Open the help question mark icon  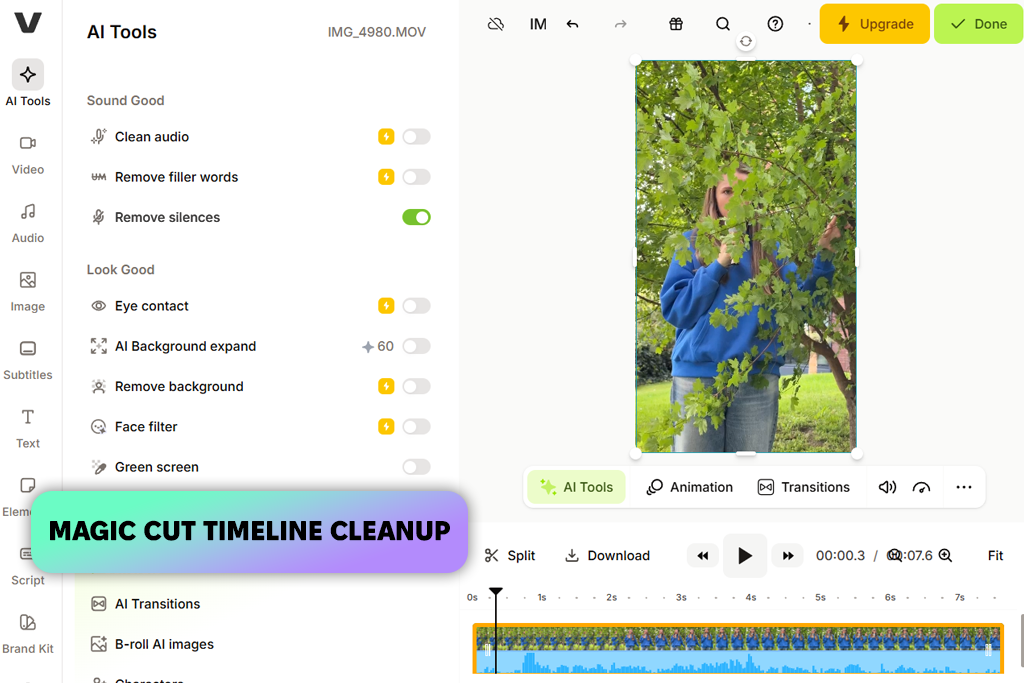(x=775, y=24)
